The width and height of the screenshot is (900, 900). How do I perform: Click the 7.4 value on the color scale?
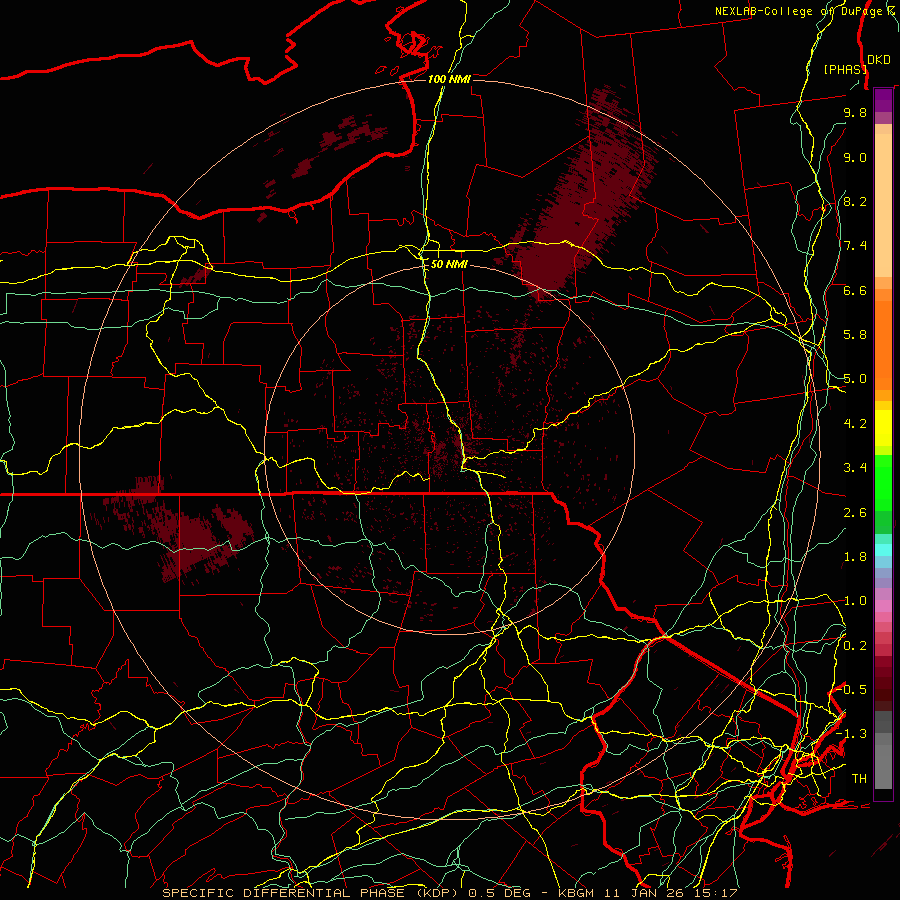click(x=855, y=246)
